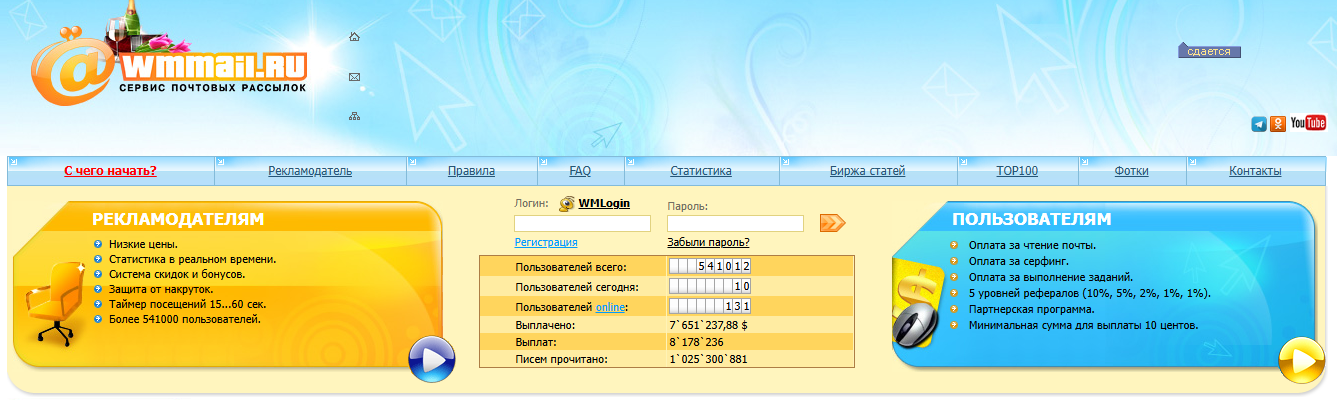Open the FAQ menu item

[x=580, y=171]
